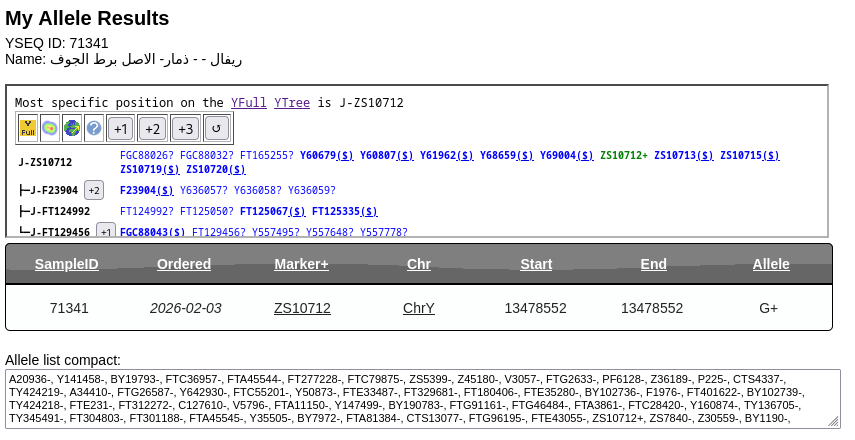Image resolution: width=855 pixels, height=440 pixels.
Task: Click the 71341 sample ID cell
Action: point(69,308)
